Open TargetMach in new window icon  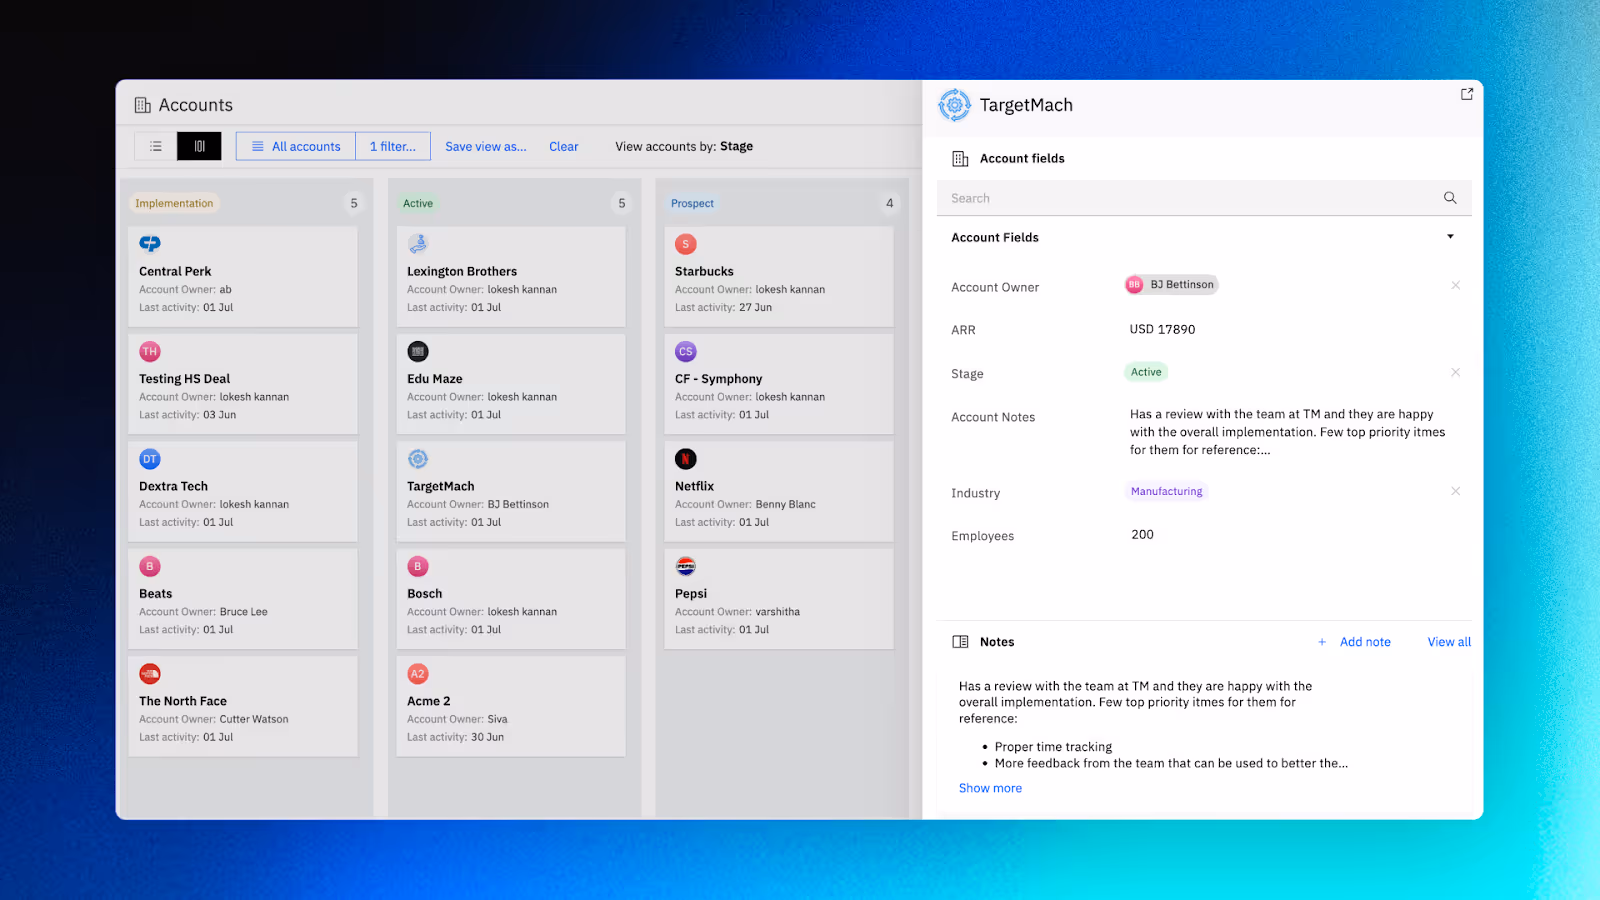[x=1467, y=94]
